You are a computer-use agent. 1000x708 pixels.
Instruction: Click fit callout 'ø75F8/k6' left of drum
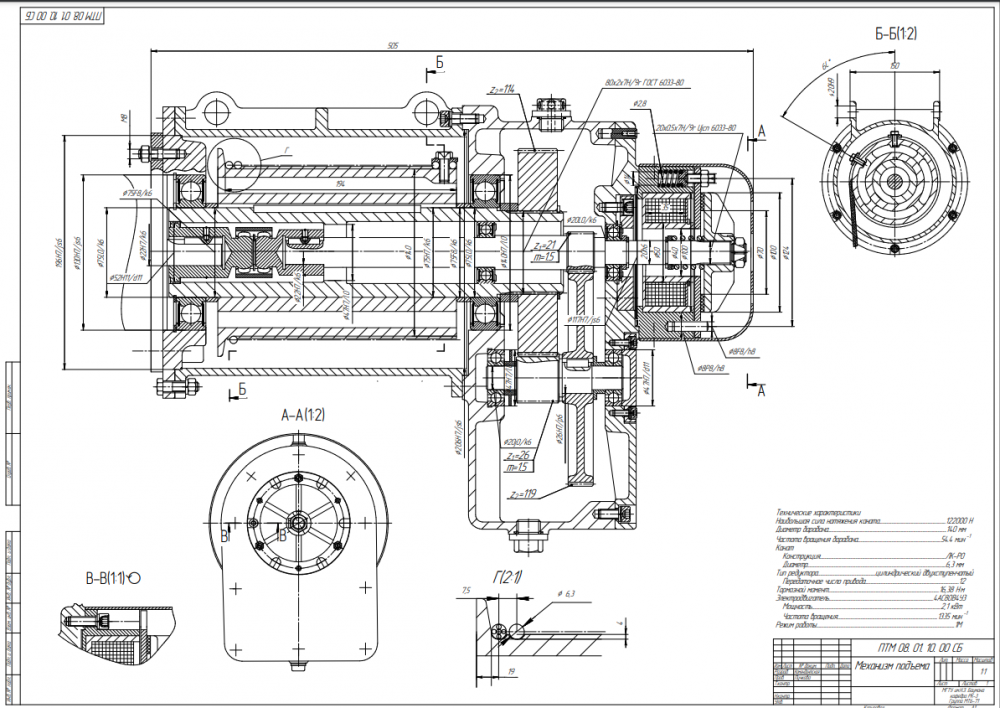click(x=138, y=193)
